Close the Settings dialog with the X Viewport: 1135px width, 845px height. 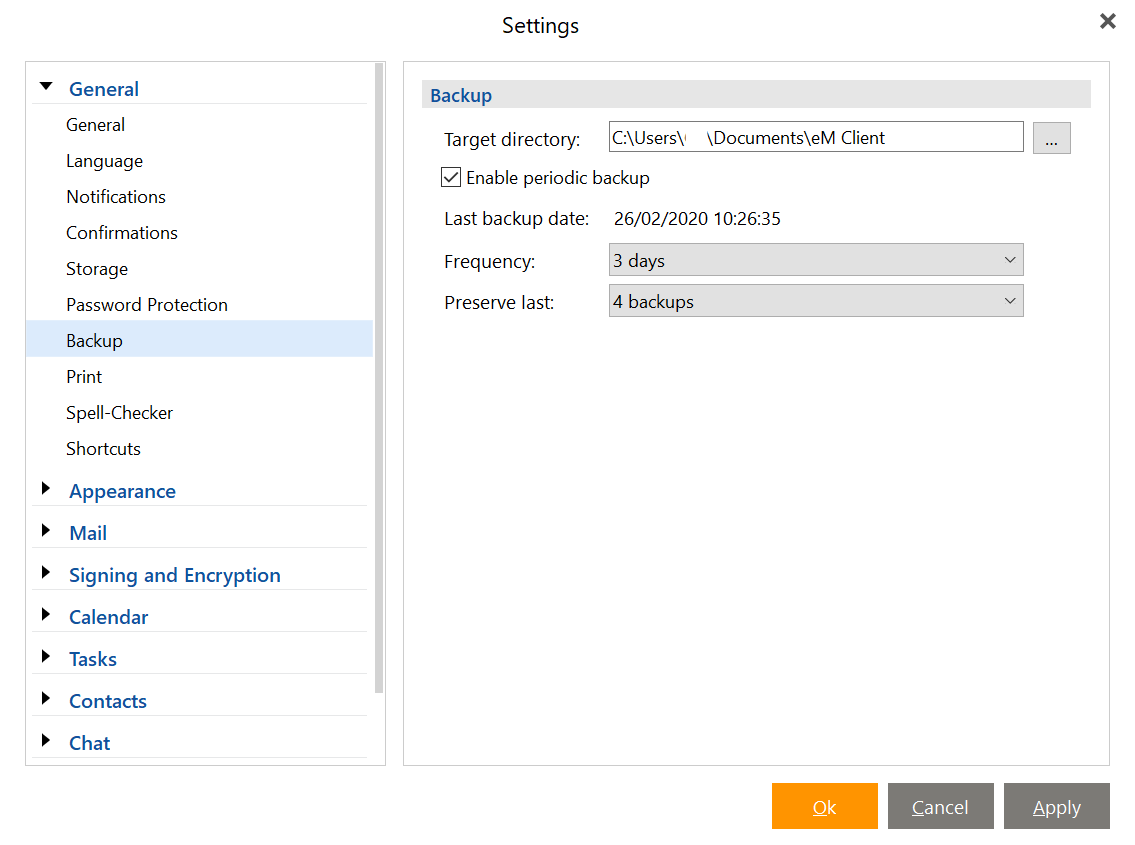[1107, 21]
